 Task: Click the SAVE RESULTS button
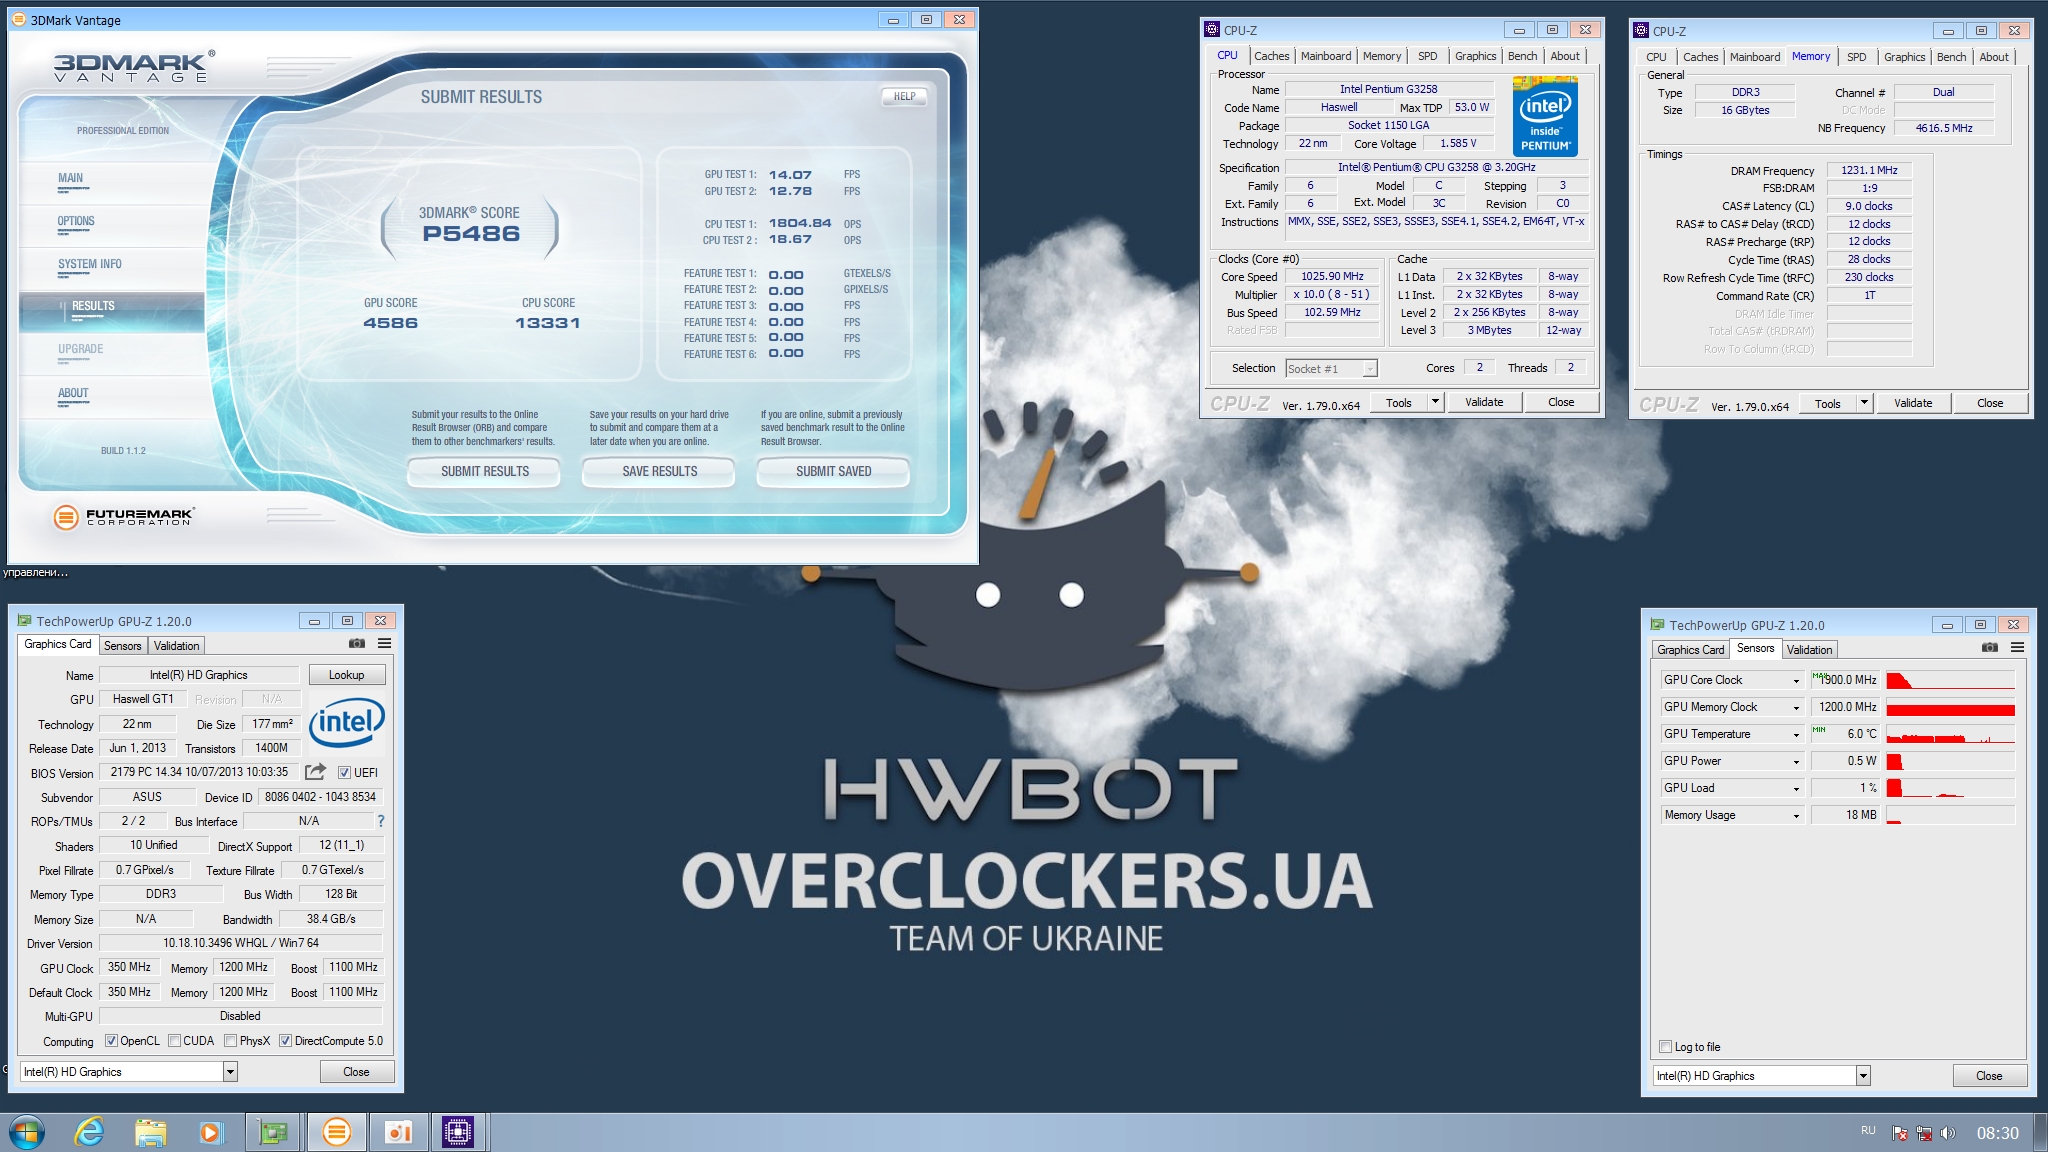pos(659,471)
